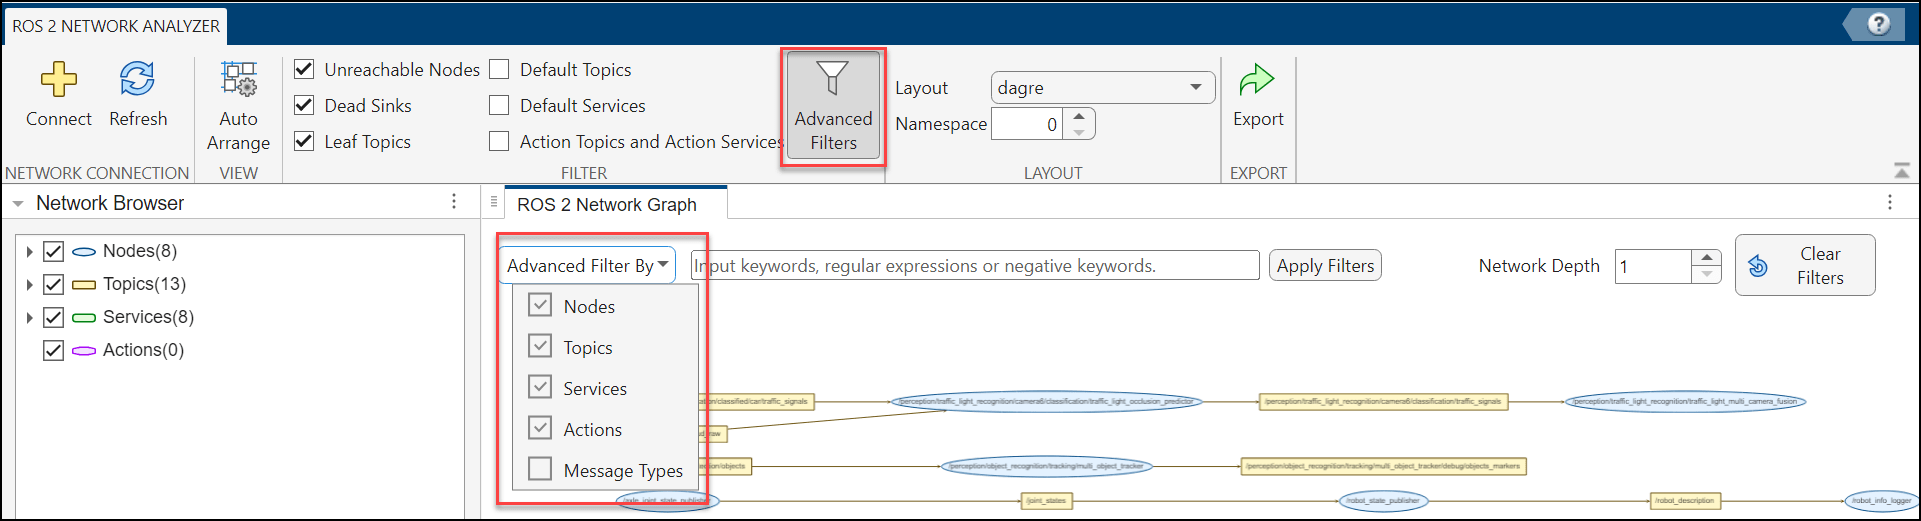Increase the Network Depth value
1921x521 pixels.
click(1707, 257)
